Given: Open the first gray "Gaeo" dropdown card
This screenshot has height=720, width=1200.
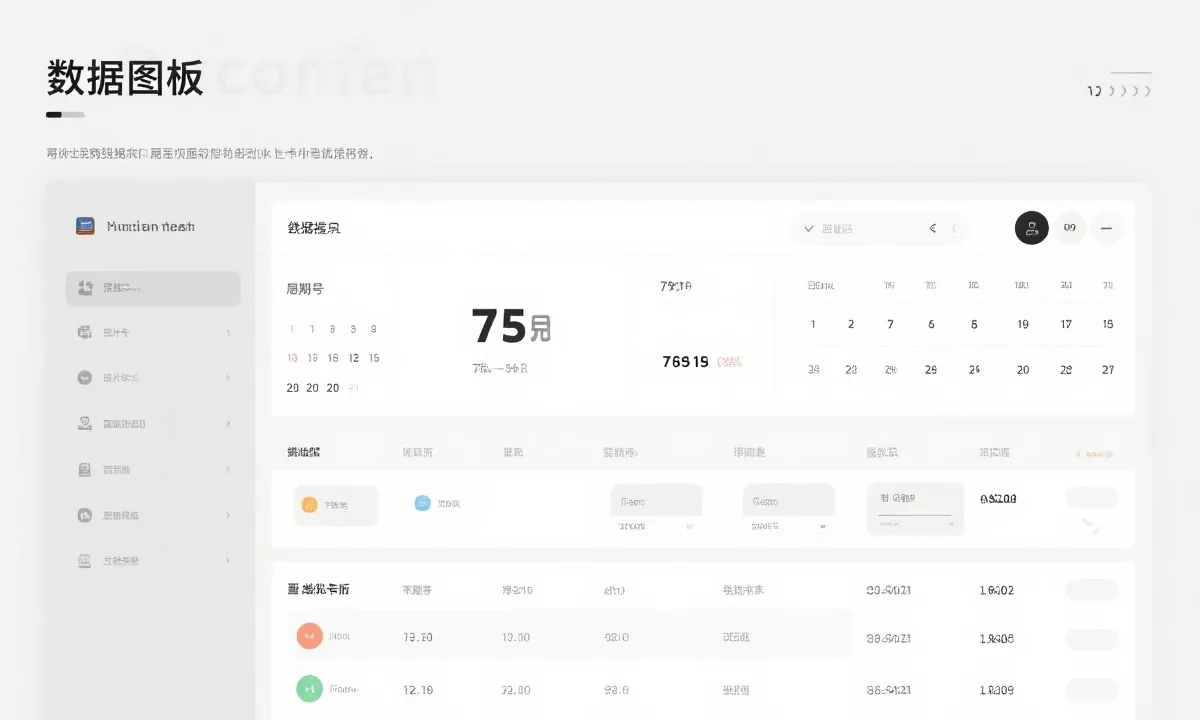Looking at the screenshot, I should coord(656,501).
